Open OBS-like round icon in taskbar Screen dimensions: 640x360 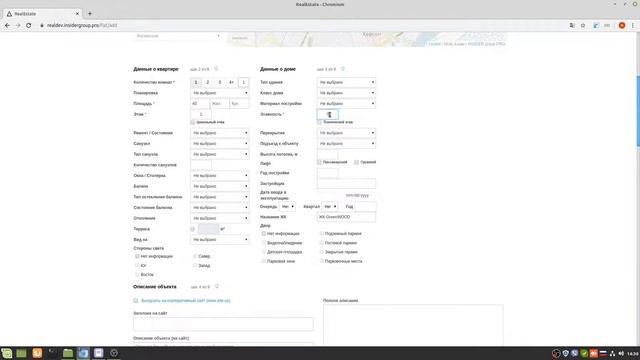(114, 353)
